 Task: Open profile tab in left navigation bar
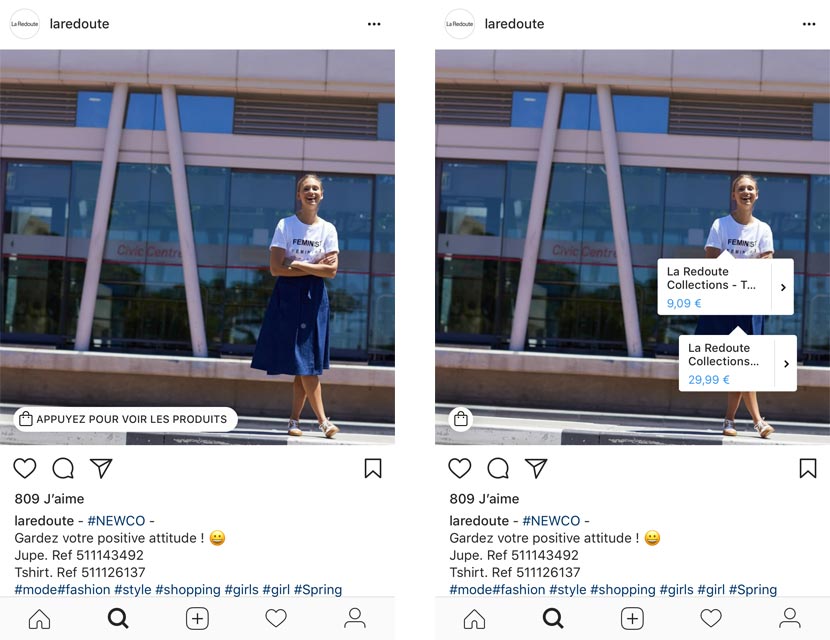click(x=355, y=618)
